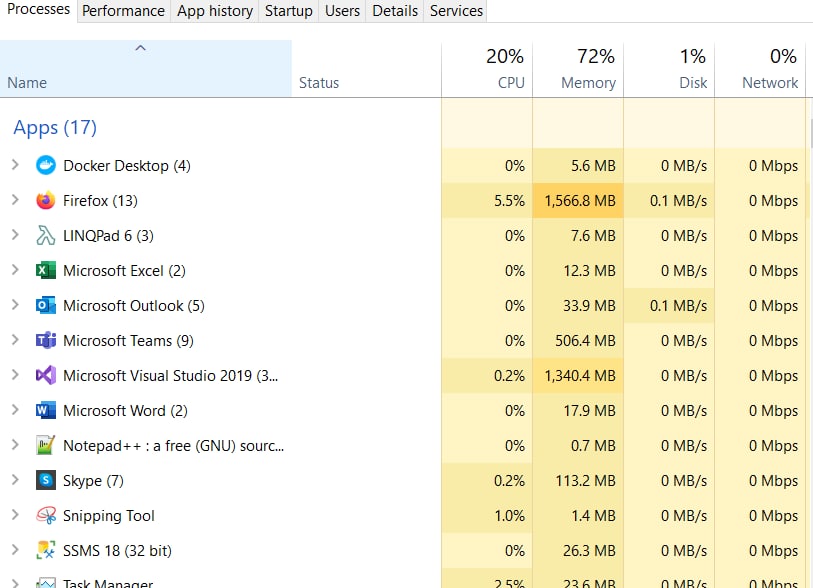Expand the SSMS 18 process group

15,550
